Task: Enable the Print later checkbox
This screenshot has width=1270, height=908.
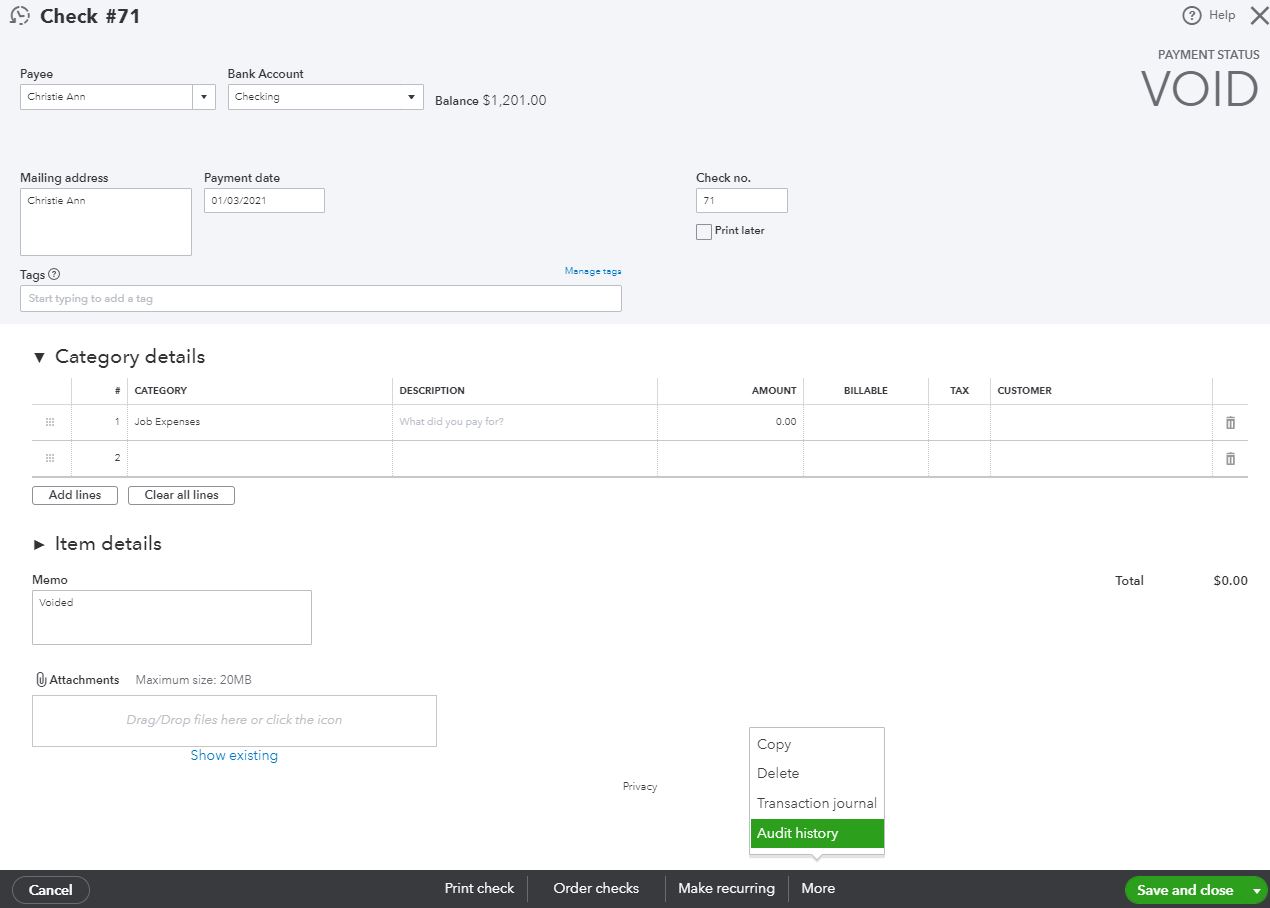Action: (704, 232)
